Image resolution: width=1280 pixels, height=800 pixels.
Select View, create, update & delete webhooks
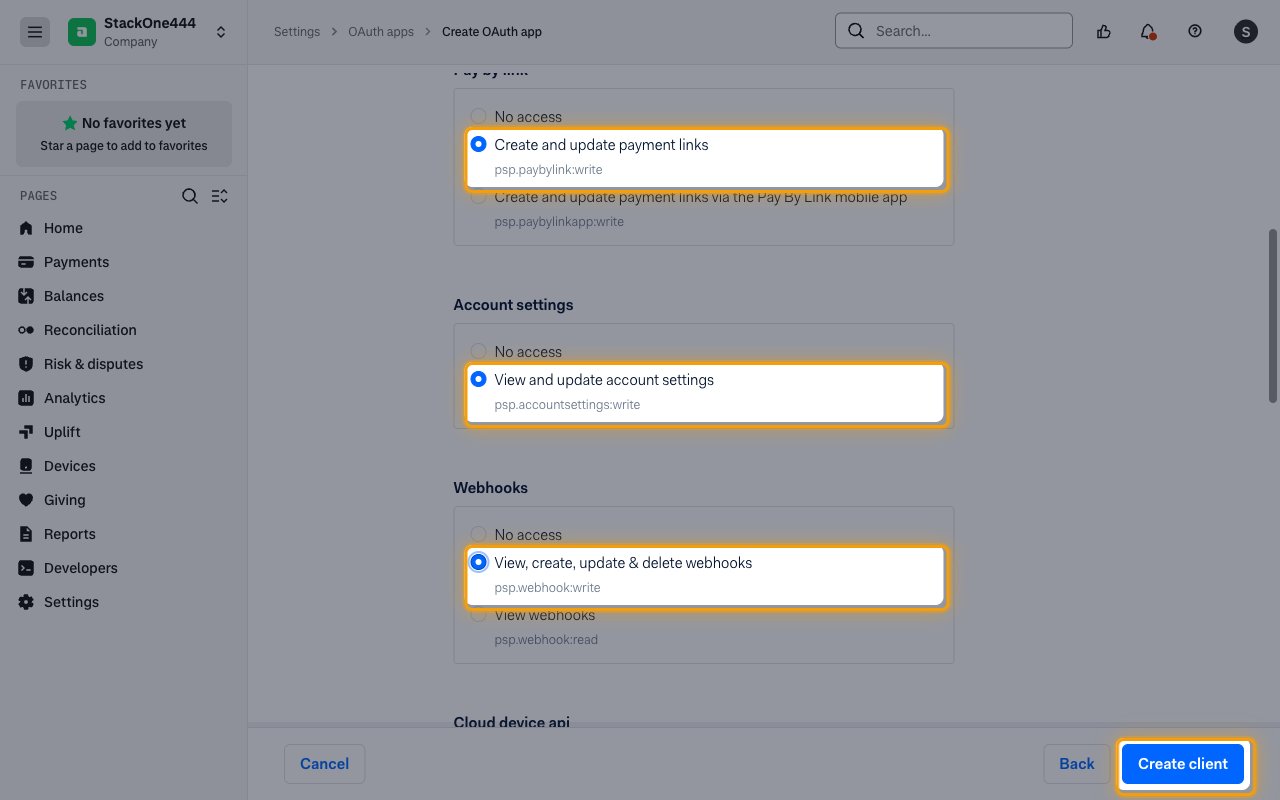coord(479,563)
